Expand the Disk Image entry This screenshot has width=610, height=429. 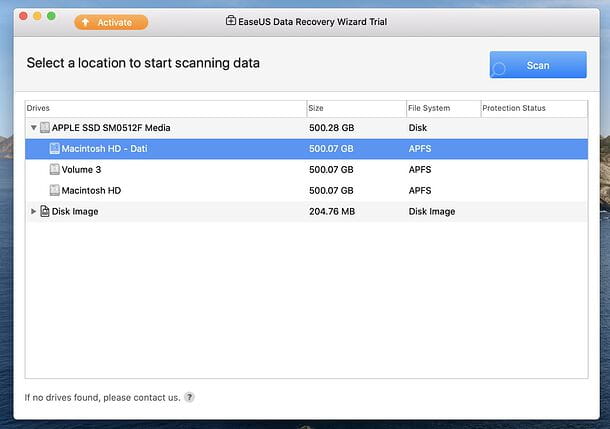(x=33, y=211)
